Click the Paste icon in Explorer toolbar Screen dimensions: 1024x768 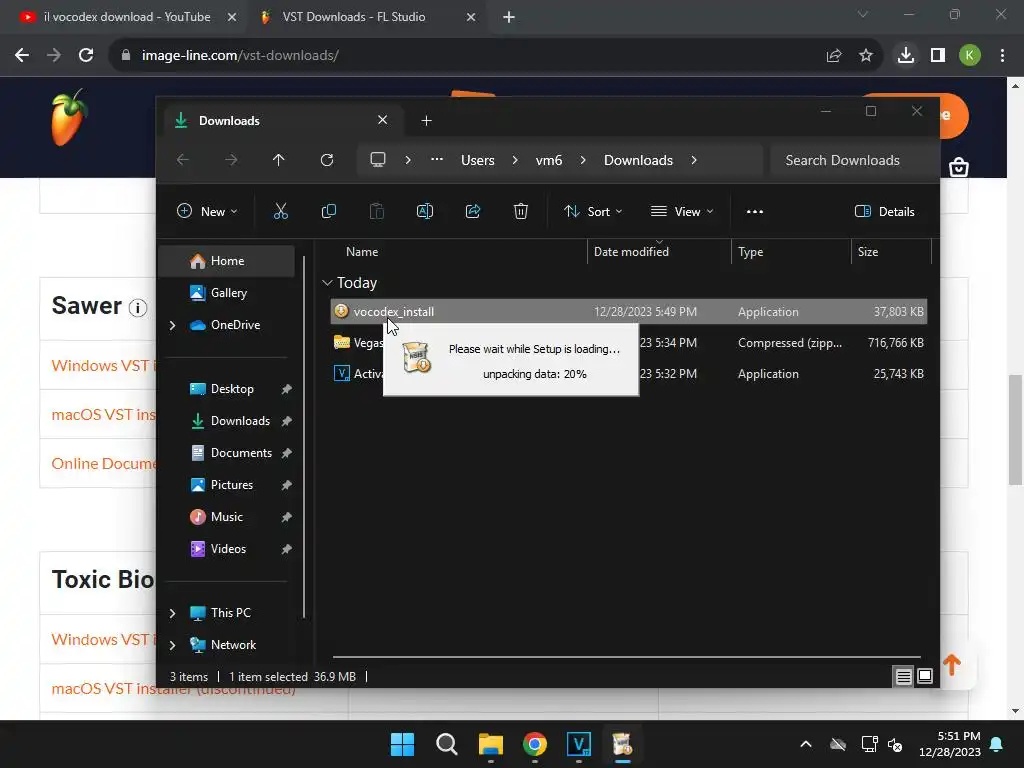point(377,211)
